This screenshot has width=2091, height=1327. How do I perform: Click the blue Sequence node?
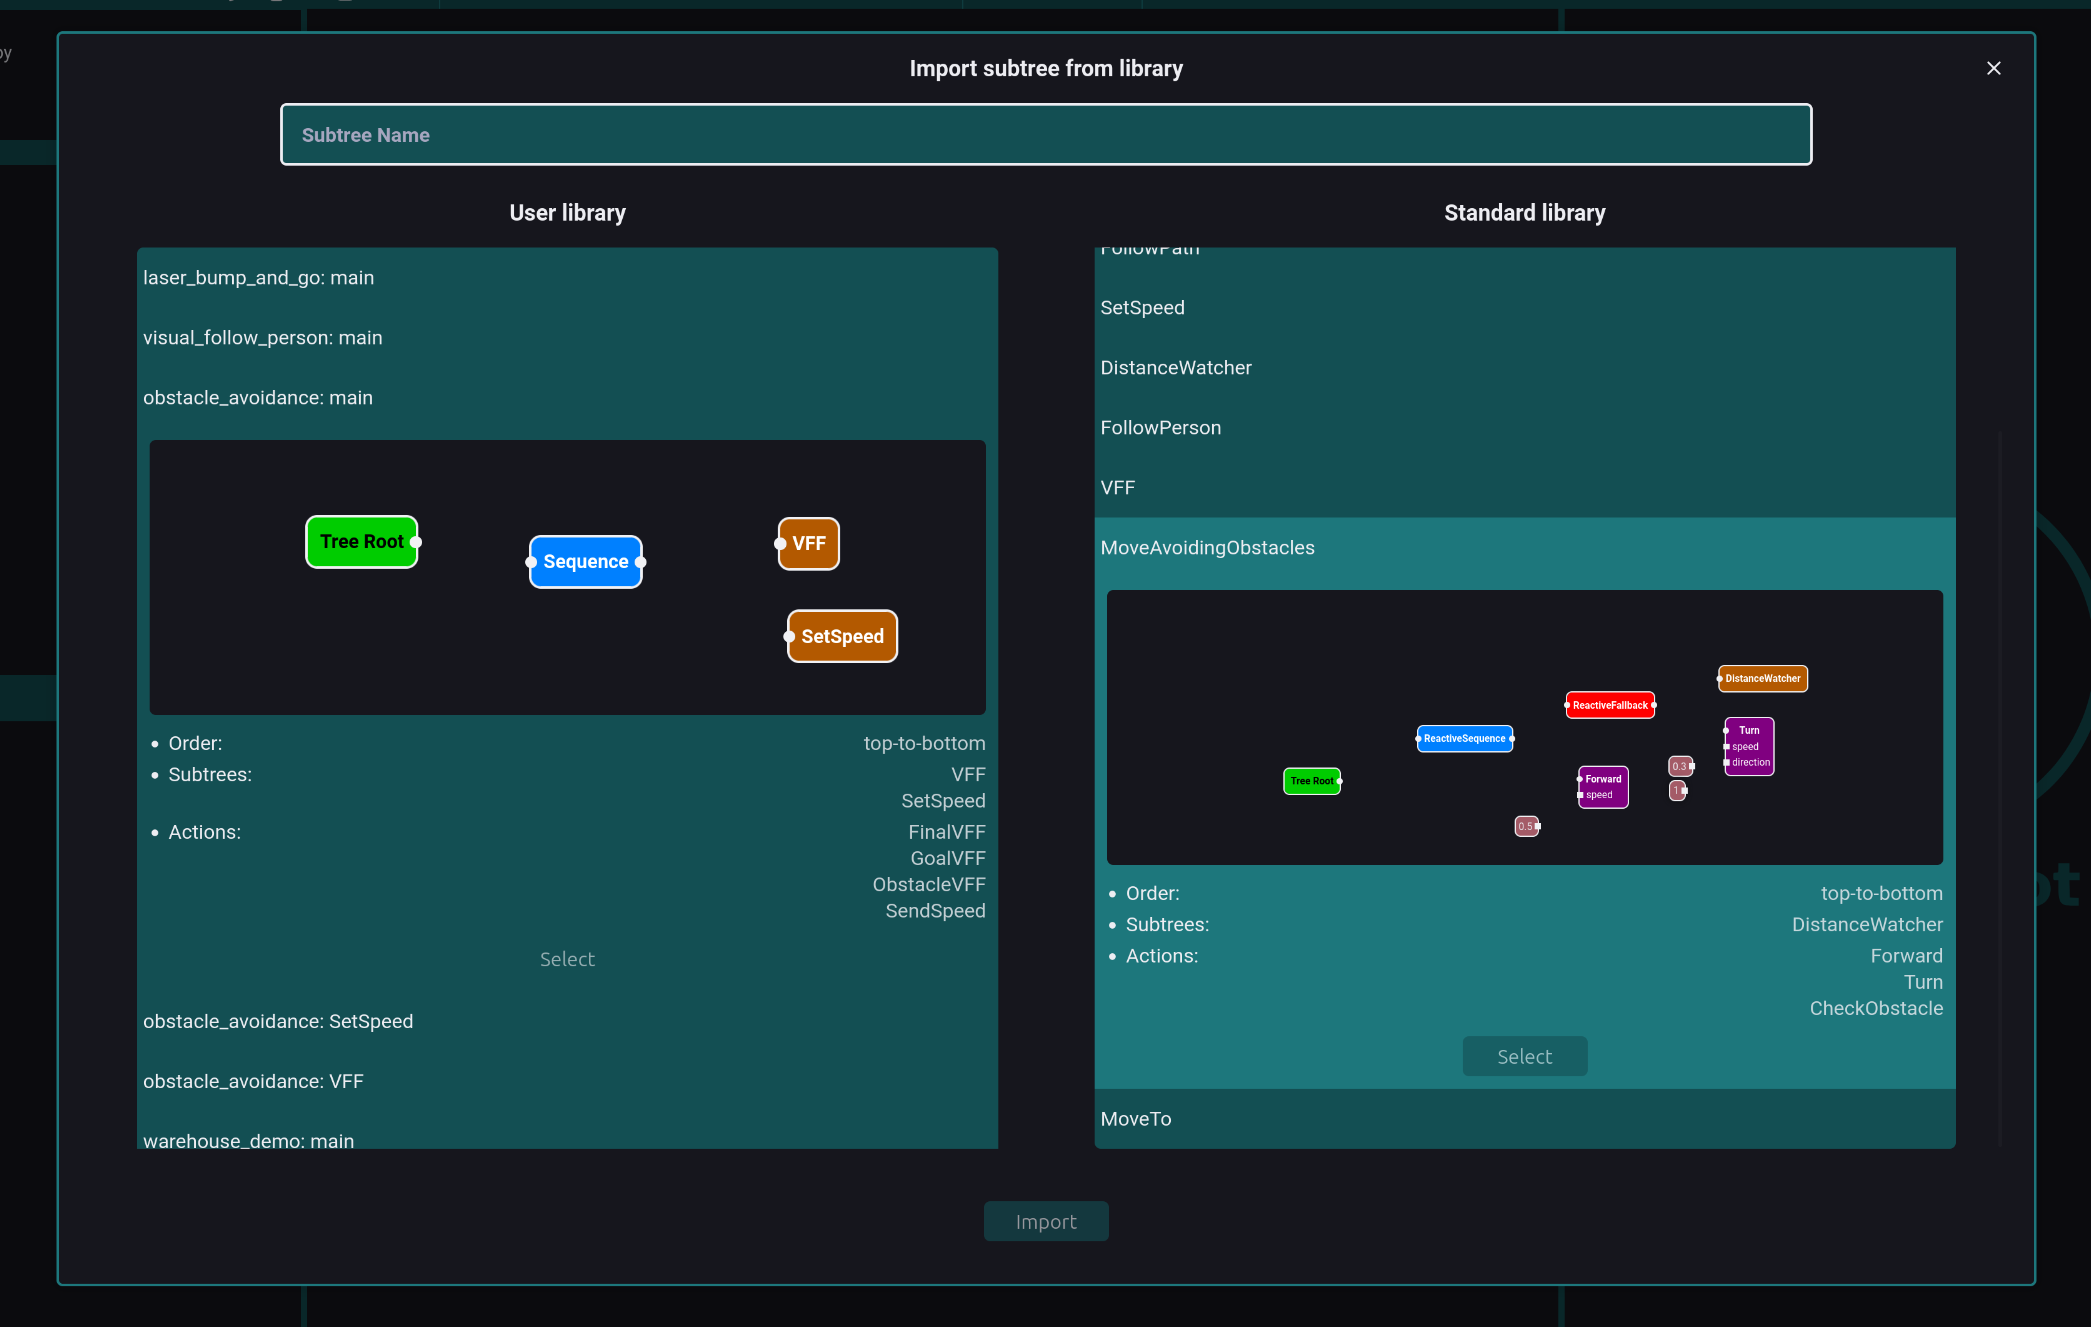pyautogui.click(x=585, y=562)
